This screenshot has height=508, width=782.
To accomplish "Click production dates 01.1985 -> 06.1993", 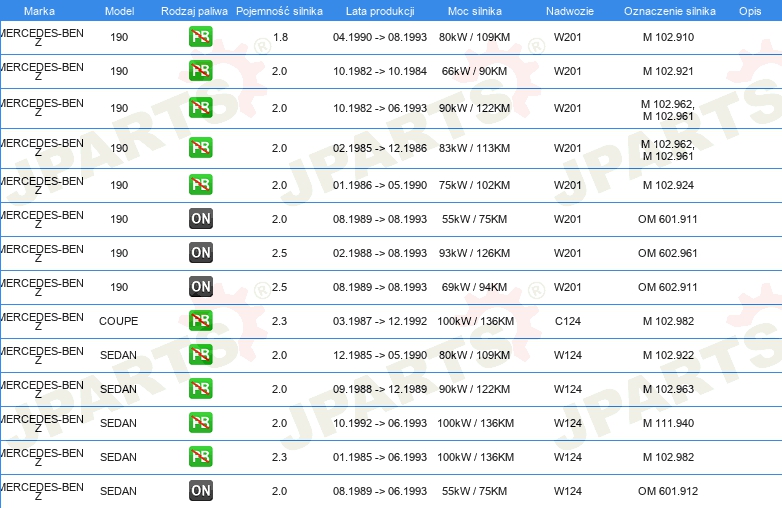I will pyautogui.click(x=380, y=457).
